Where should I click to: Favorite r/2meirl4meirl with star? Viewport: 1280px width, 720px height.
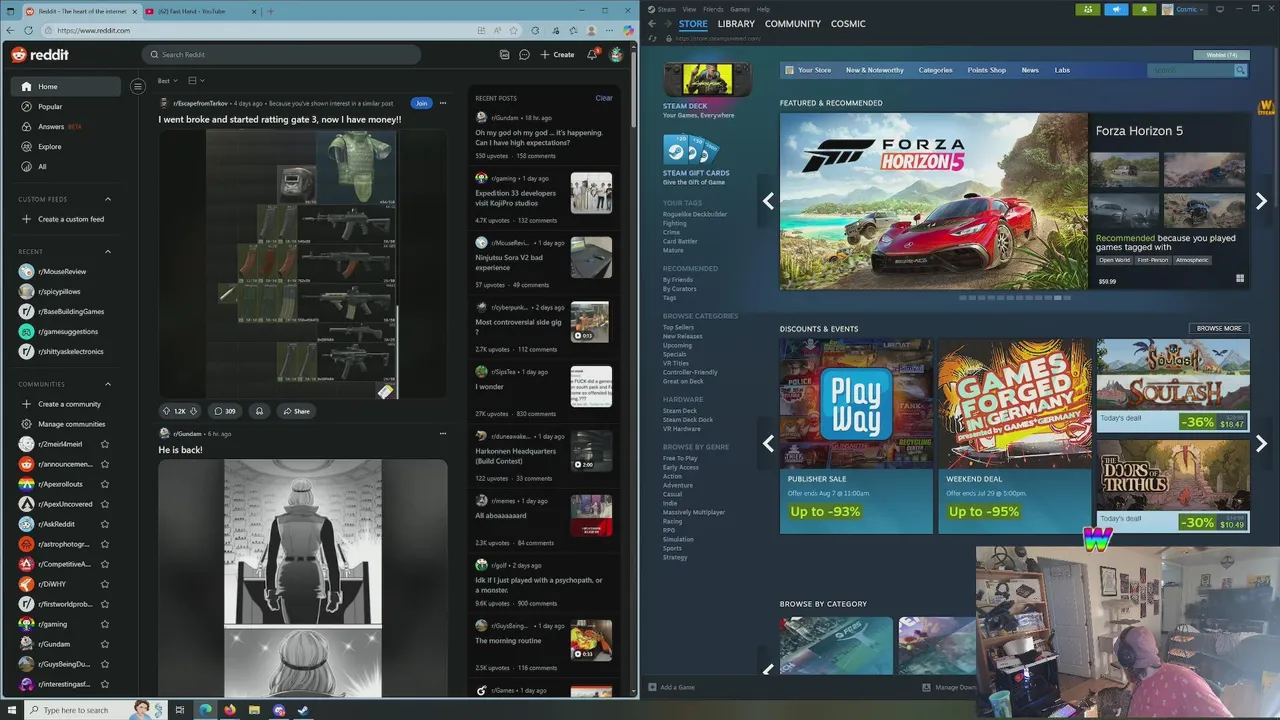105,444
